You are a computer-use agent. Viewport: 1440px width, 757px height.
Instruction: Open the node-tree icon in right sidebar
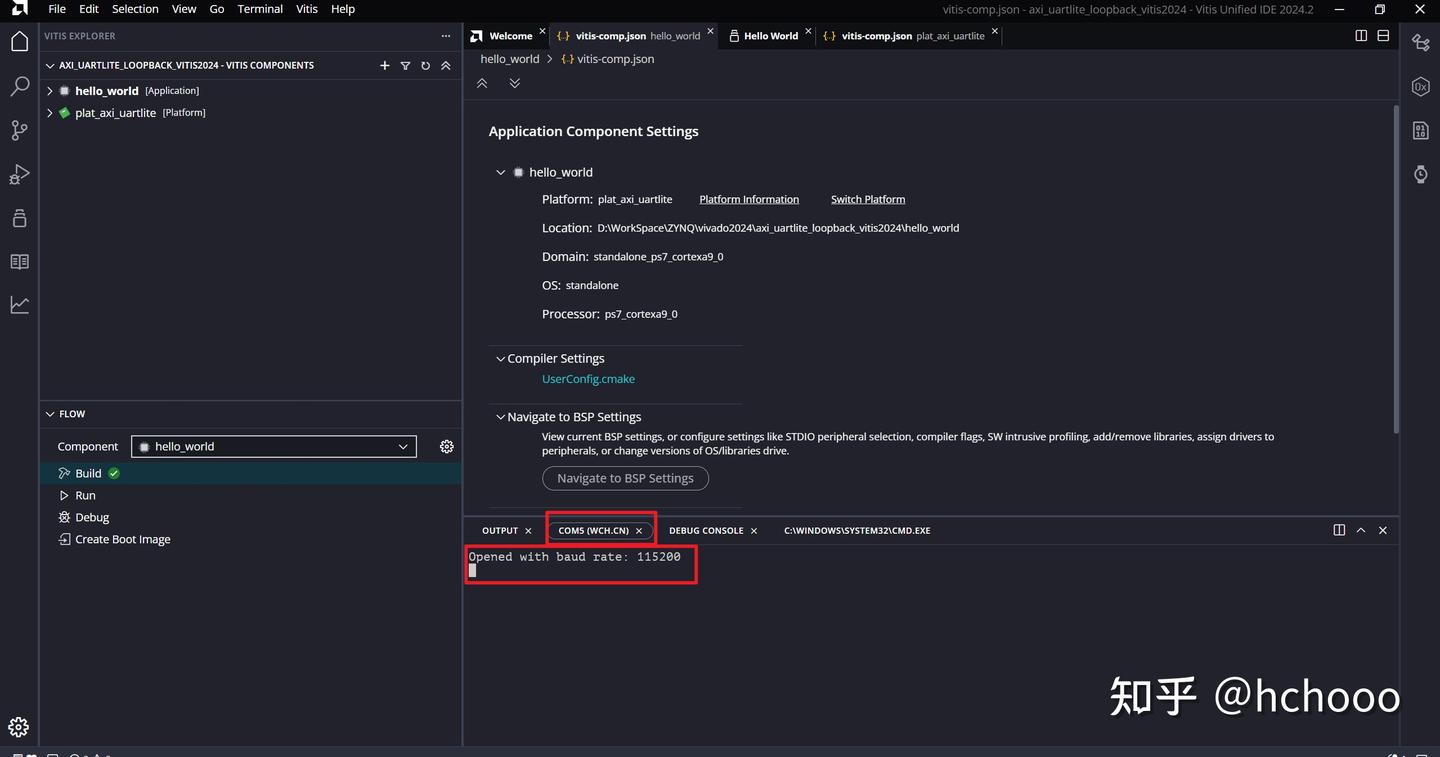[x=1420, y=42]
